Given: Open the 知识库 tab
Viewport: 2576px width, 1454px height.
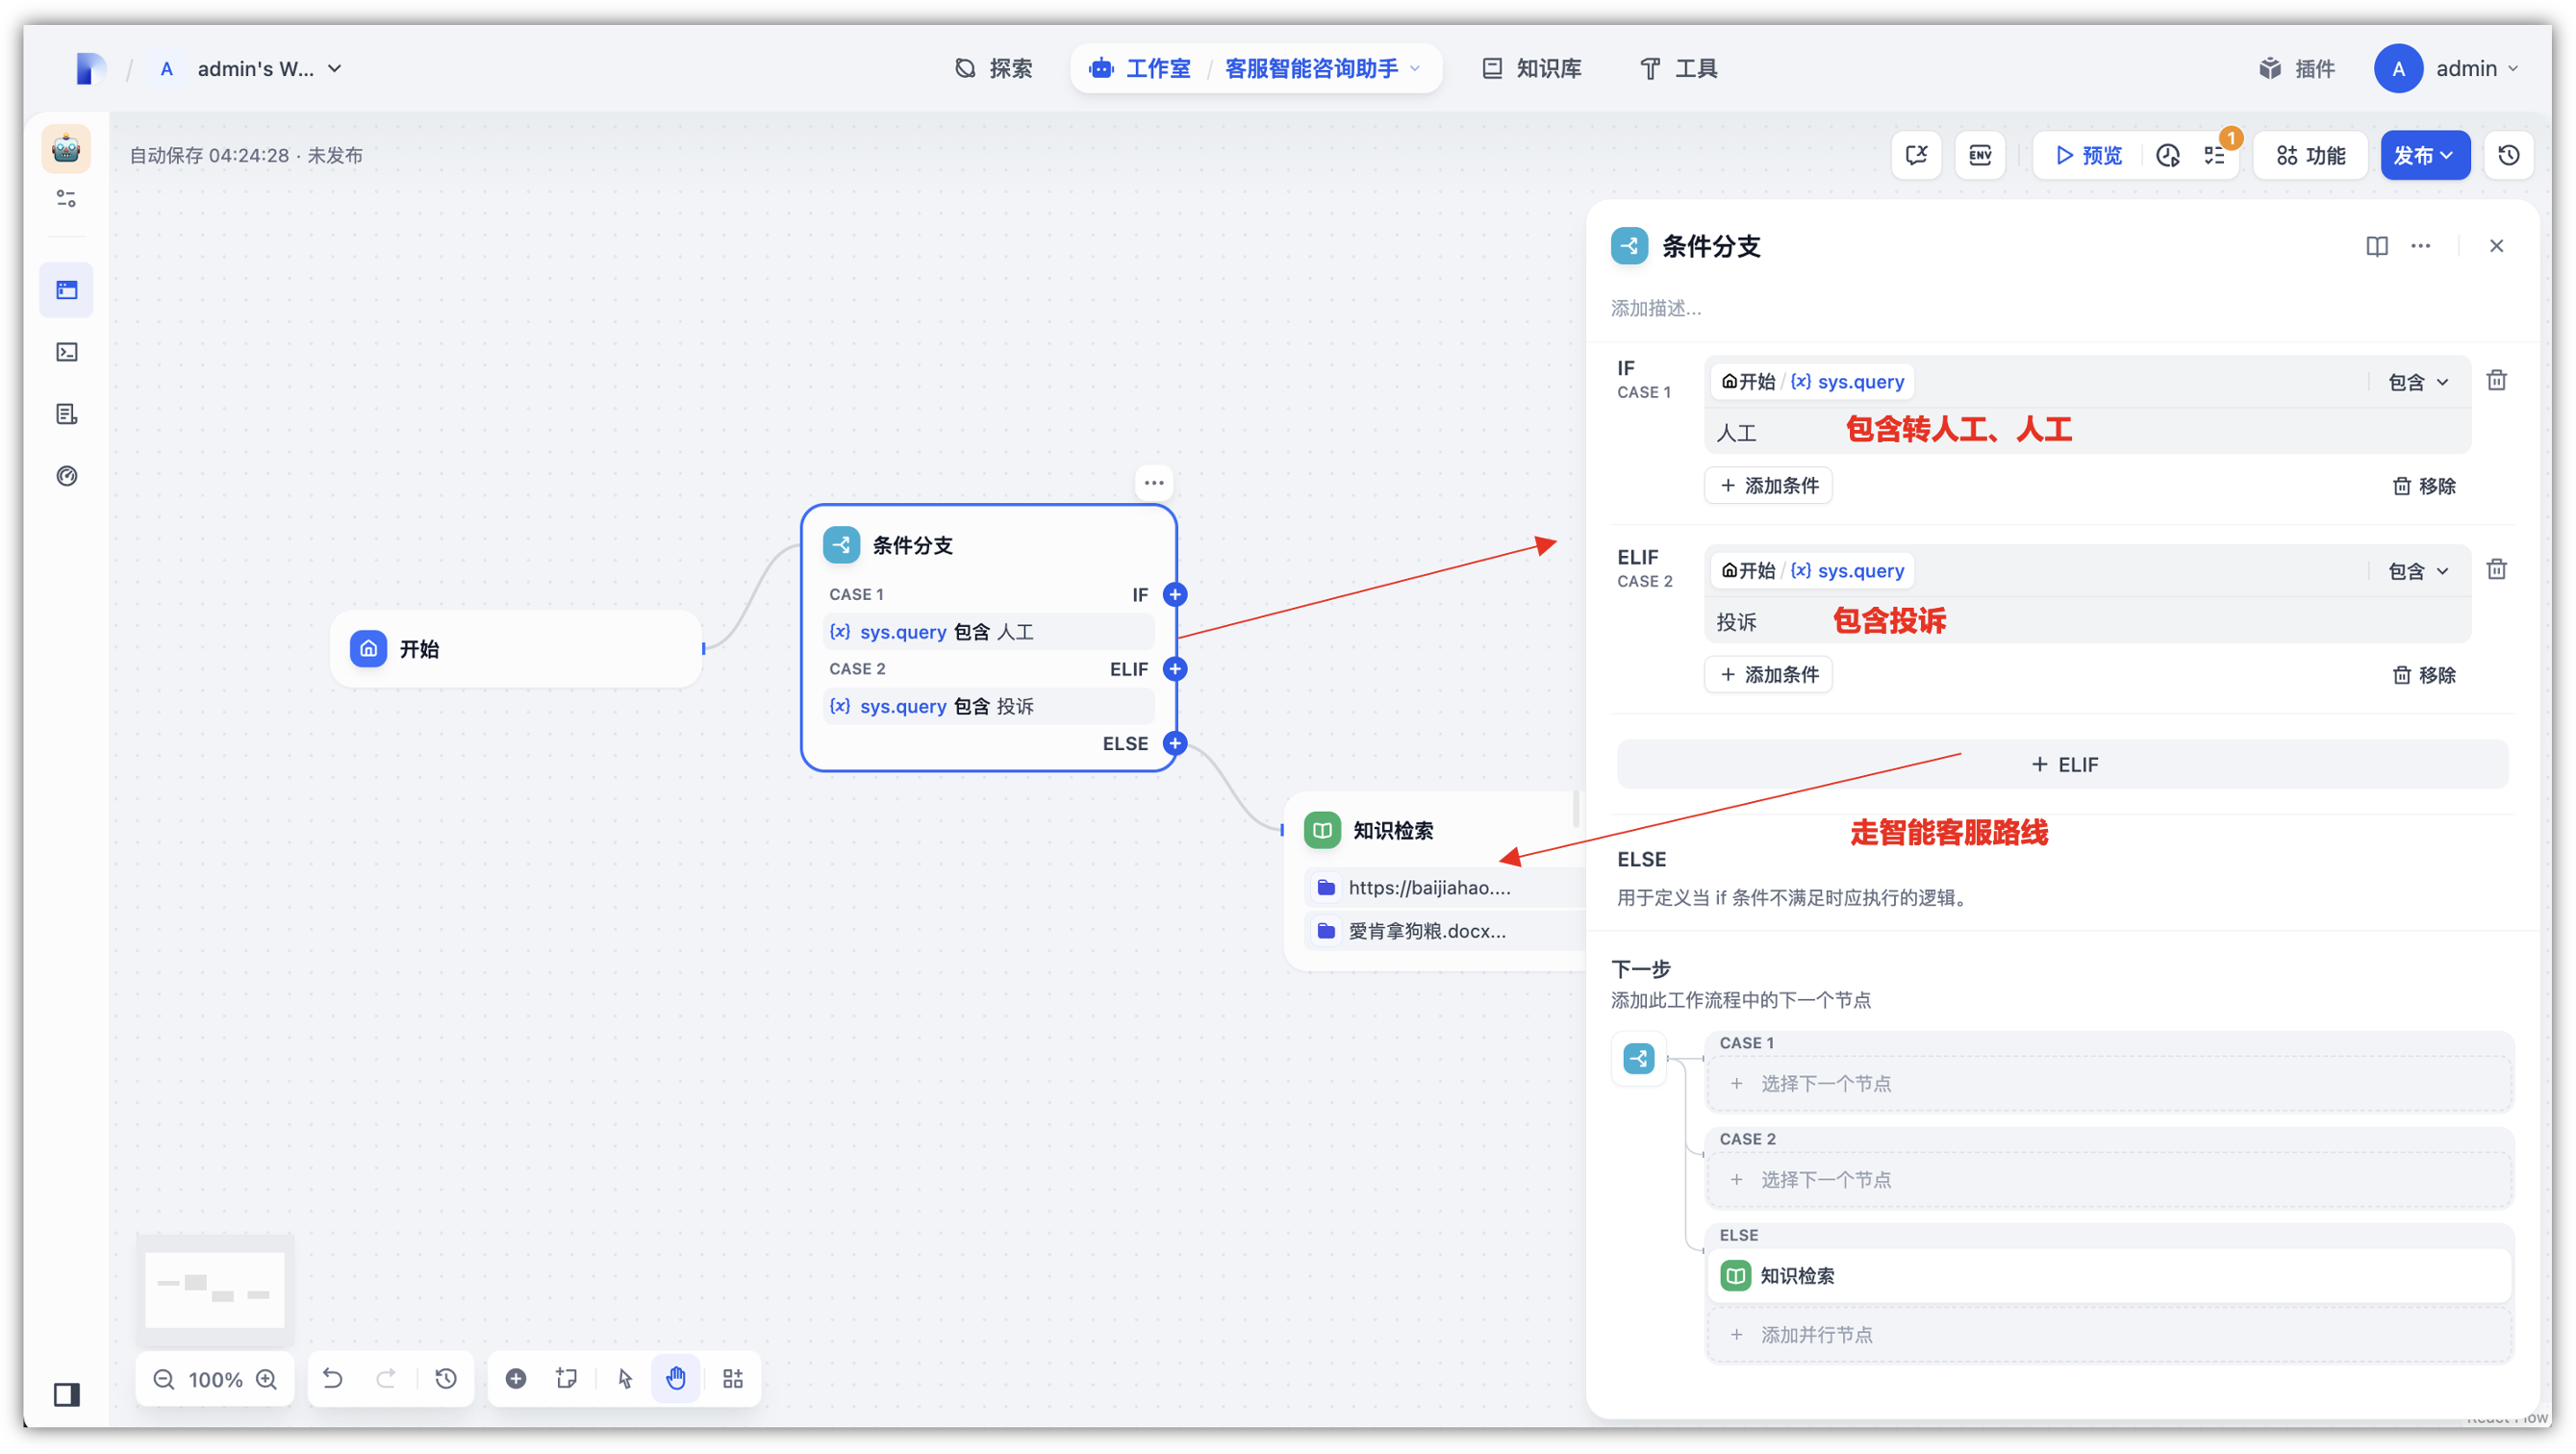Looking at the screenshot, I should 1532,69.
